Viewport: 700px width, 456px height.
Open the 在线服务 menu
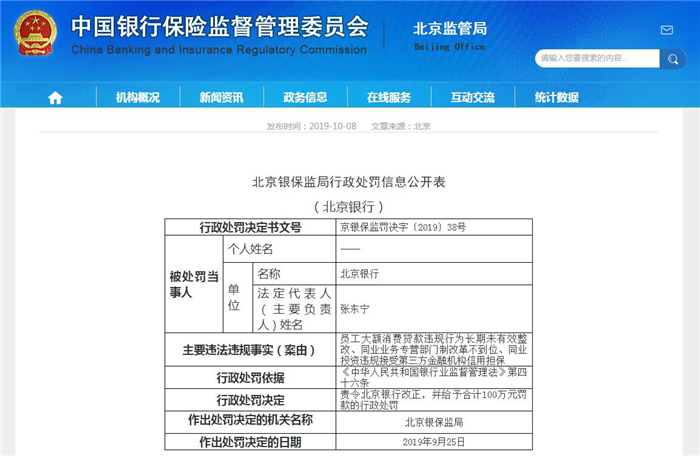[x=389, y=97]
